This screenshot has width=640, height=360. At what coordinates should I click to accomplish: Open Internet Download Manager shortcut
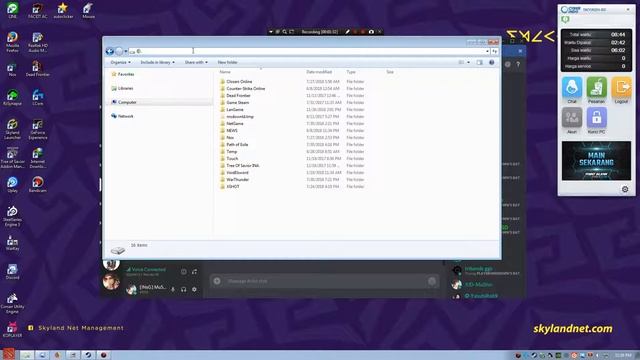(x=38, y=158)
